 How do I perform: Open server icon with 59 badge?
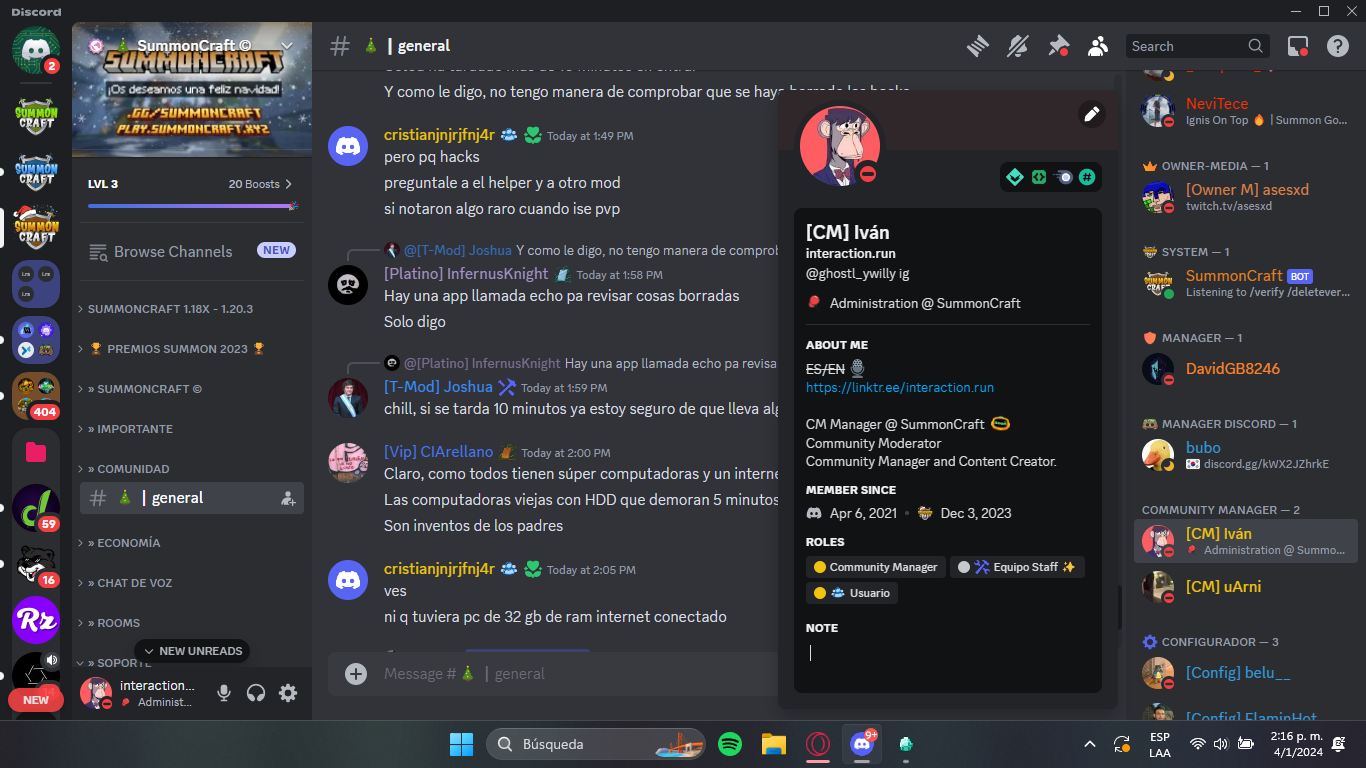[x=36, y=508]
